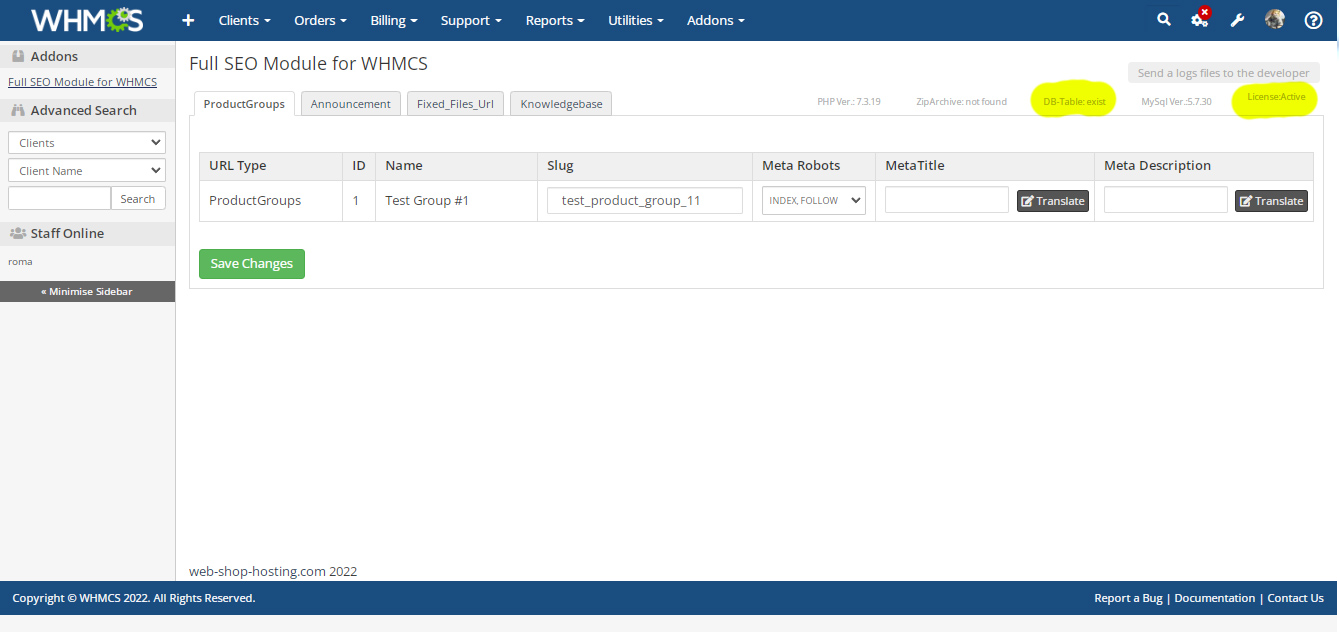Click staff name roma in sidebar
1339x632 pixels.
[20, 262]
